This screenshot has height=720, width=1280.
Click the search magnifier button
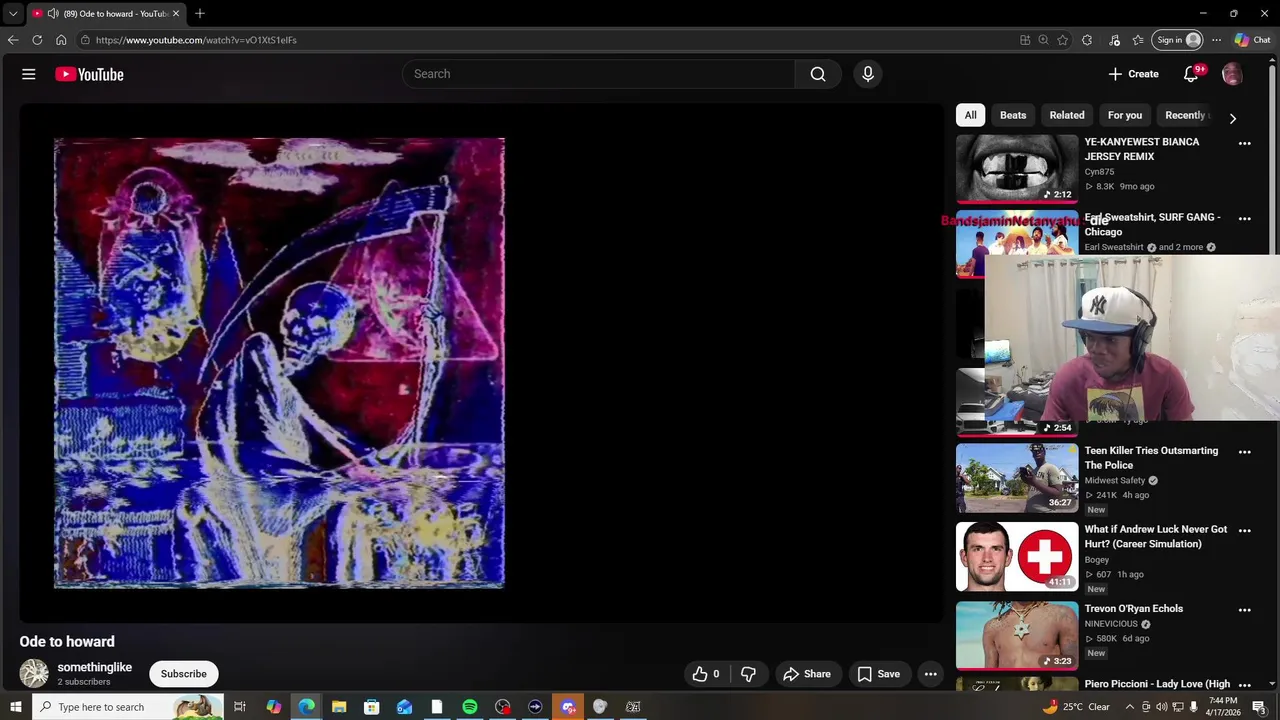(x=818, y=74)
